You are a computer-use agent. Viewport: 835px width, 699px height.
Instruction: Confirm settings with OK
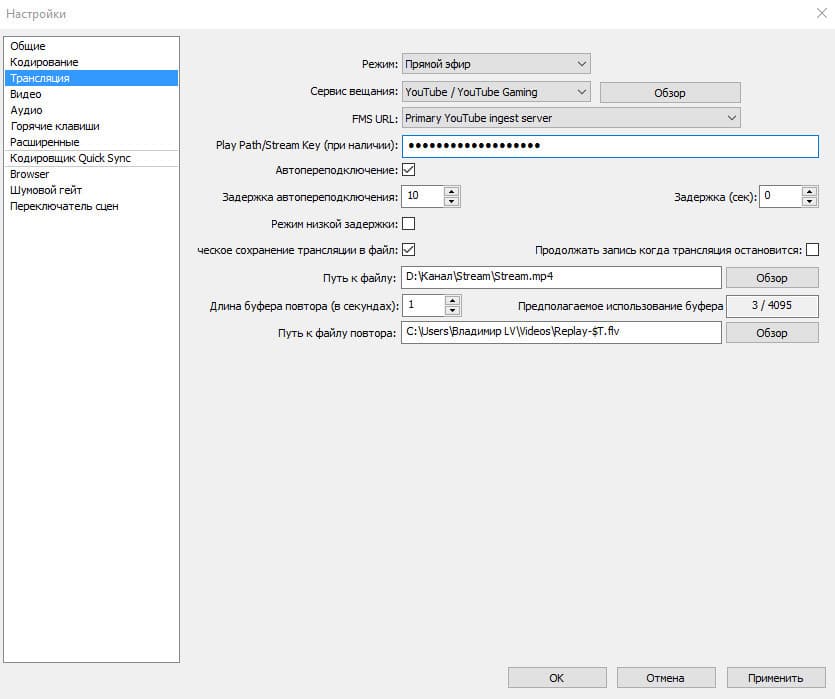click(x=557, y=678)
